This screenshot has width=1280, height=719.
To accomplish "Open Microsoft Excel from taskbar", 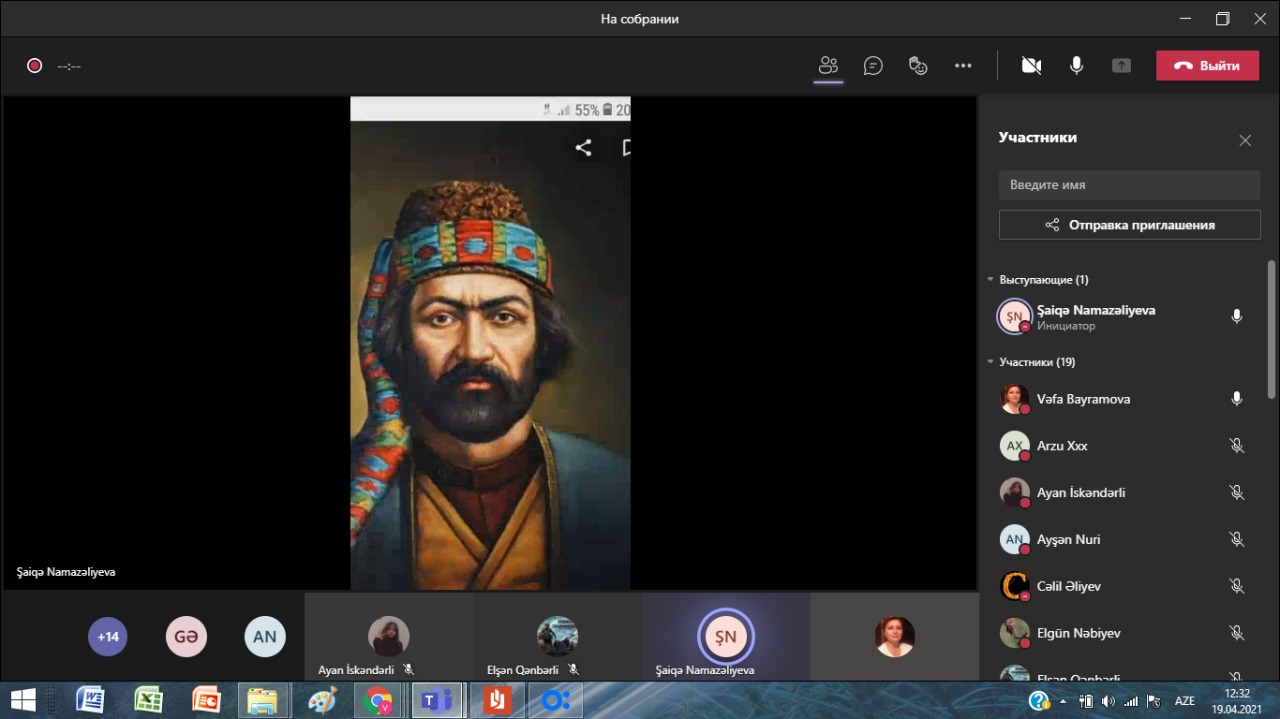I will coord(148,700).
